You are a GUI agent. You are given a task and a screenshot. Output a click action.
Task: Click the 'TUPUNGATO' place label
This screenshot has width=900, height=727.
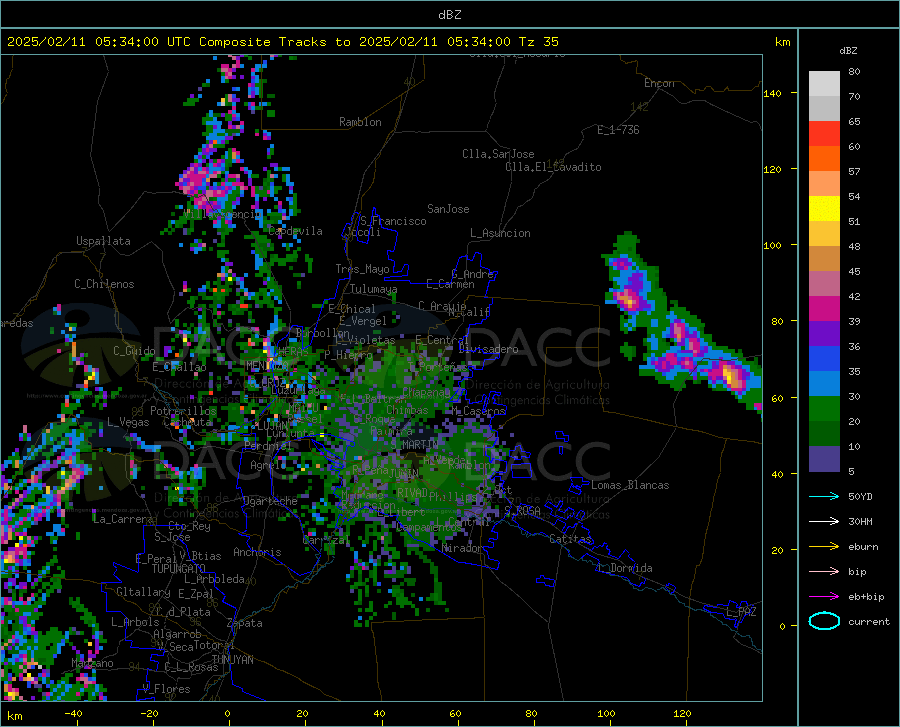point(179,569)
